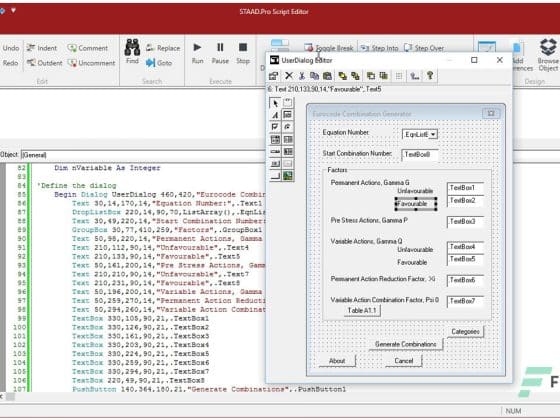Click the Find binoculars icon
The width and height of the screenshot is (560, 420).
pos(132,52)
